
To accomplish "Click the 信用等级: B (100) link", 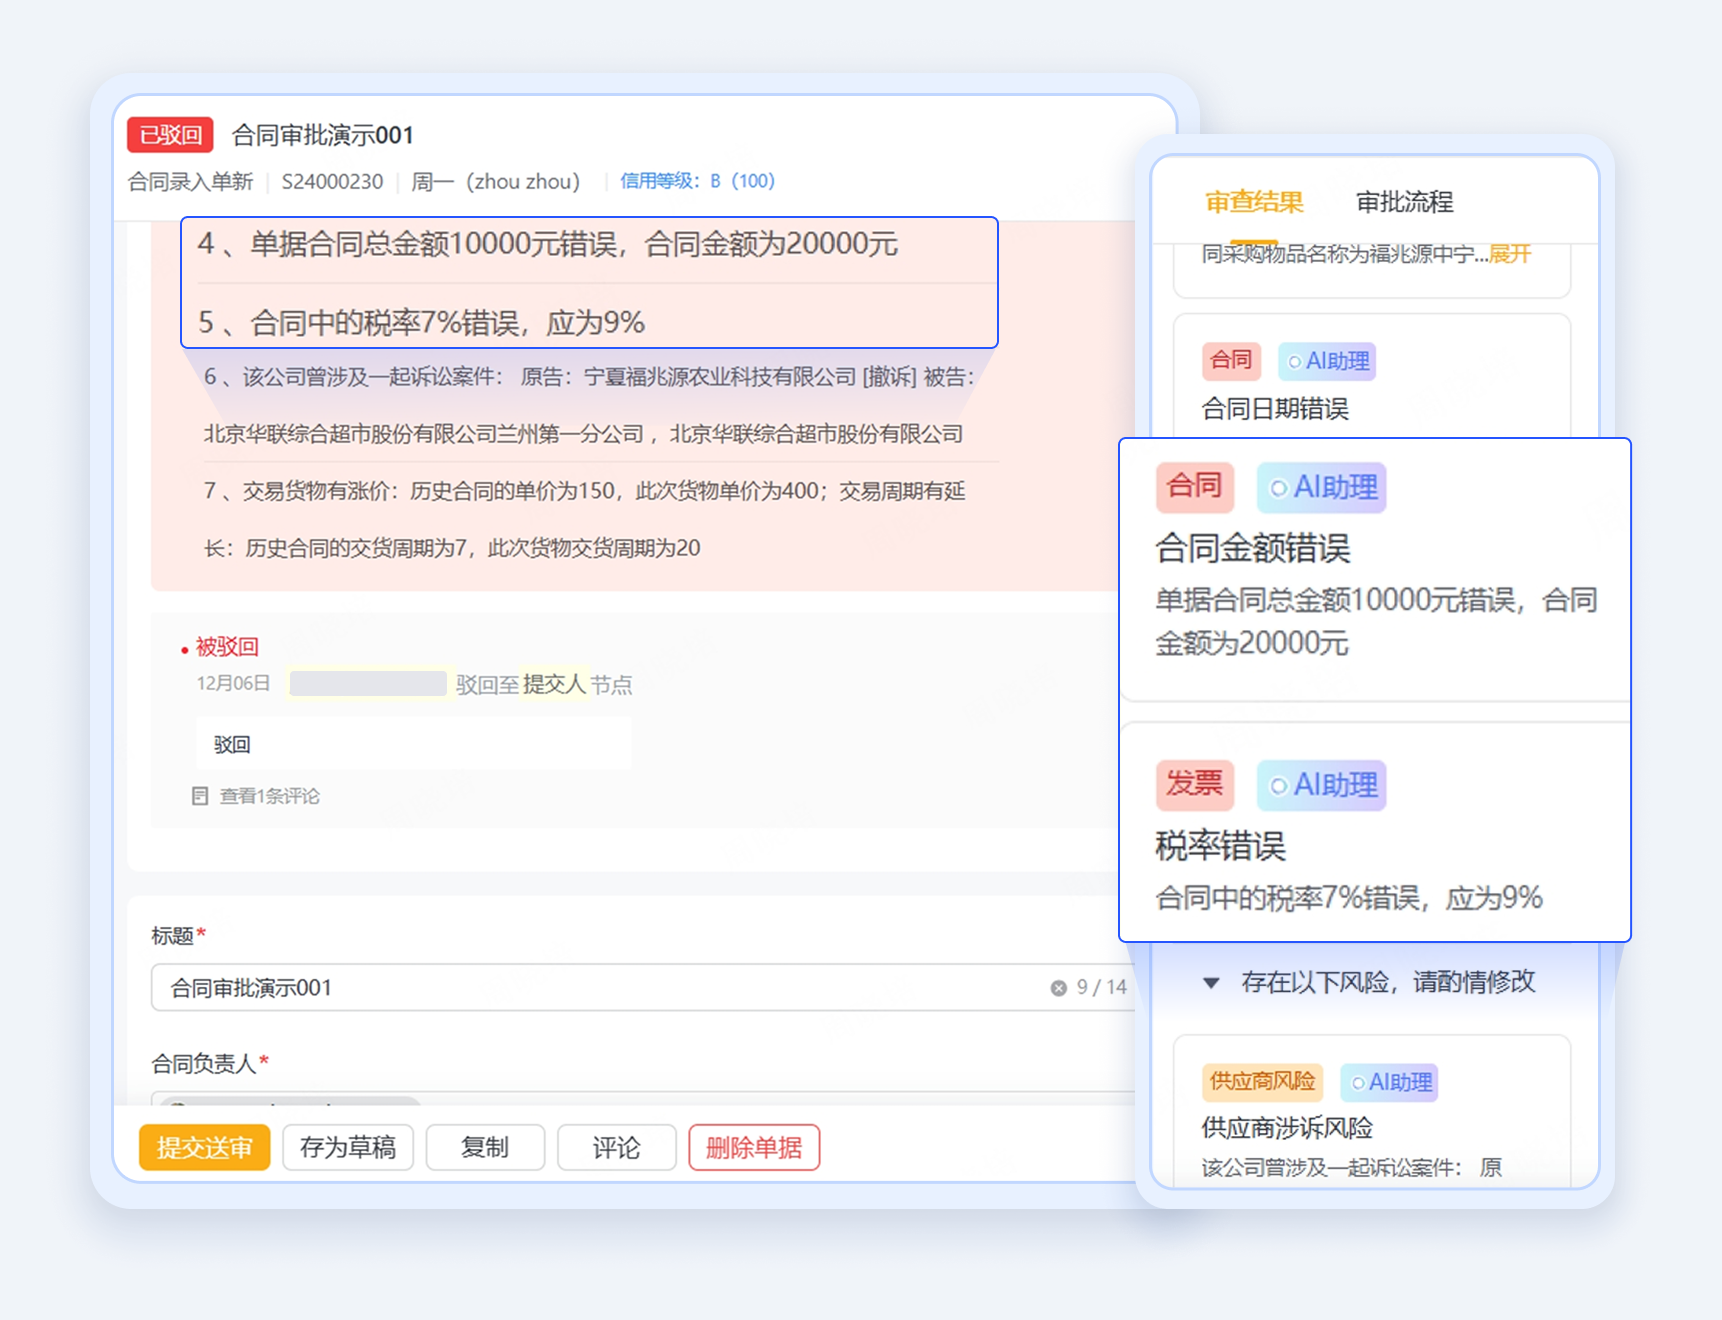I will pos(697,181).
